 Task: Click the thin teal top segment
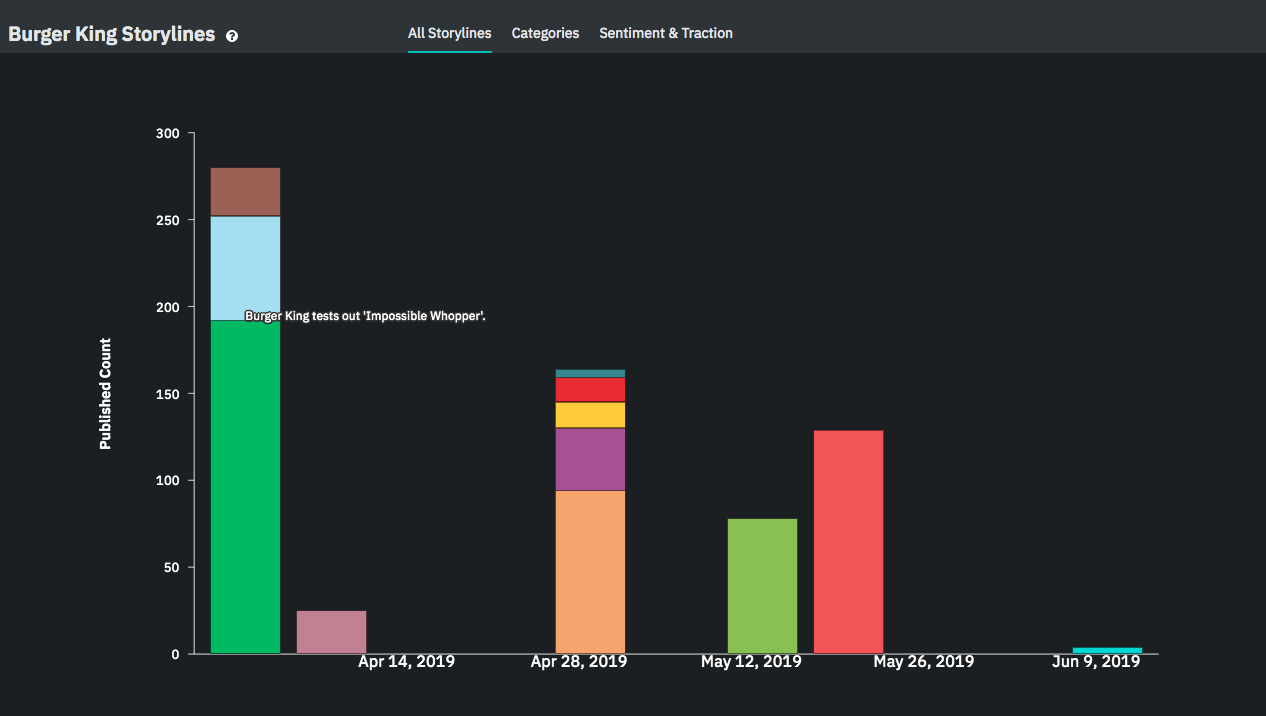[x=590, y=373]
